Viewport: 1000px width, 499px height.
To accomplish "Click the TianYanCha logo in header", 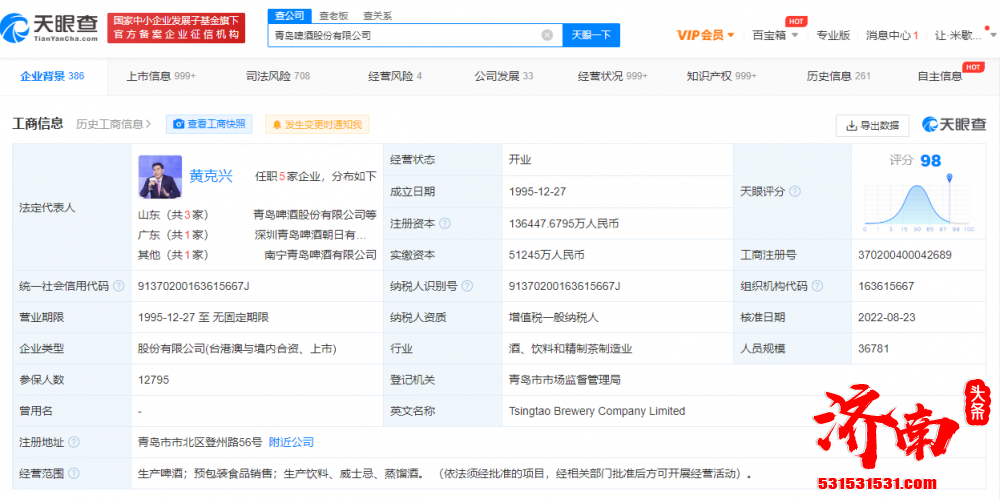I will point(50,27).
